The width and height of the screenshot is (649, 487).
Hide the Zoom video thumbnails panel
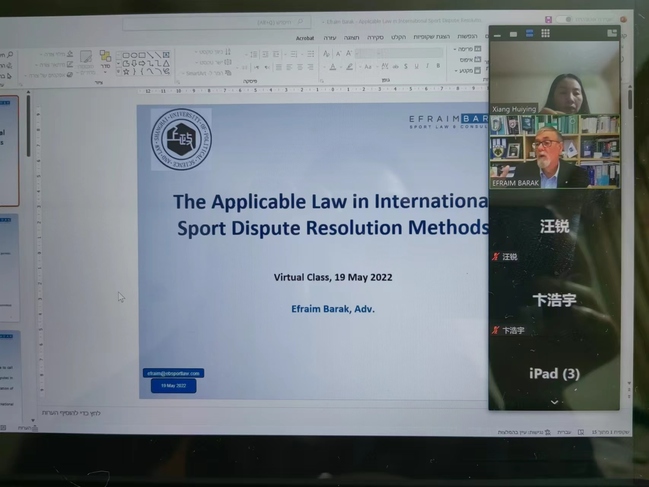click(x=499, y=33)
